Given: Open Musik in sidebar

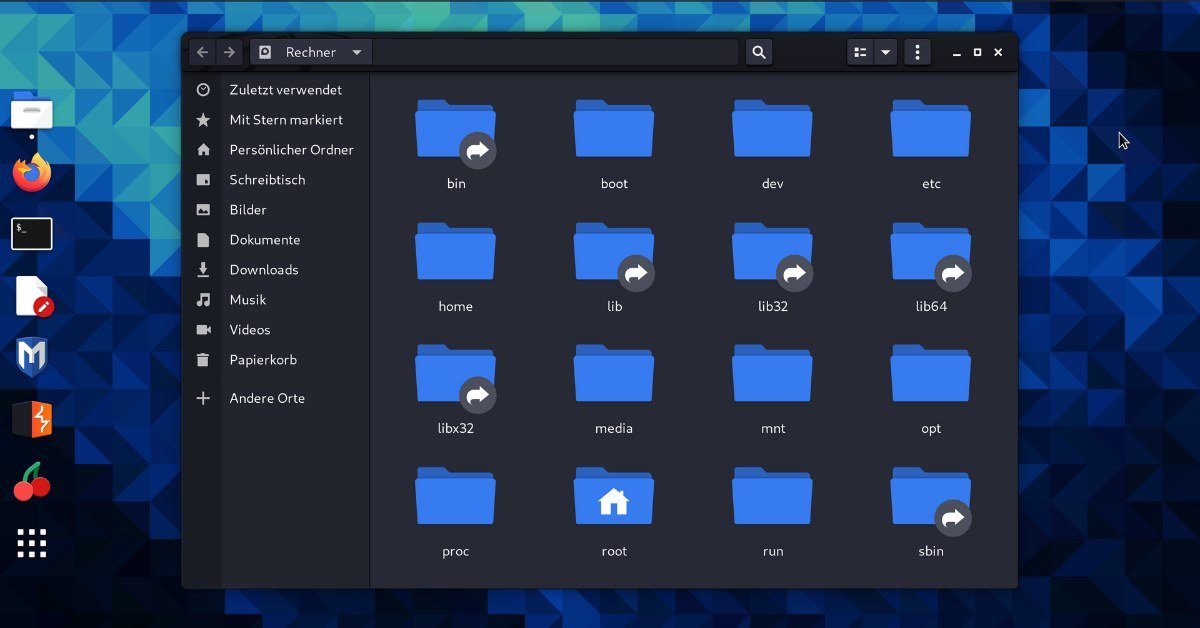Looking at the screenshot, I should 248,300.
